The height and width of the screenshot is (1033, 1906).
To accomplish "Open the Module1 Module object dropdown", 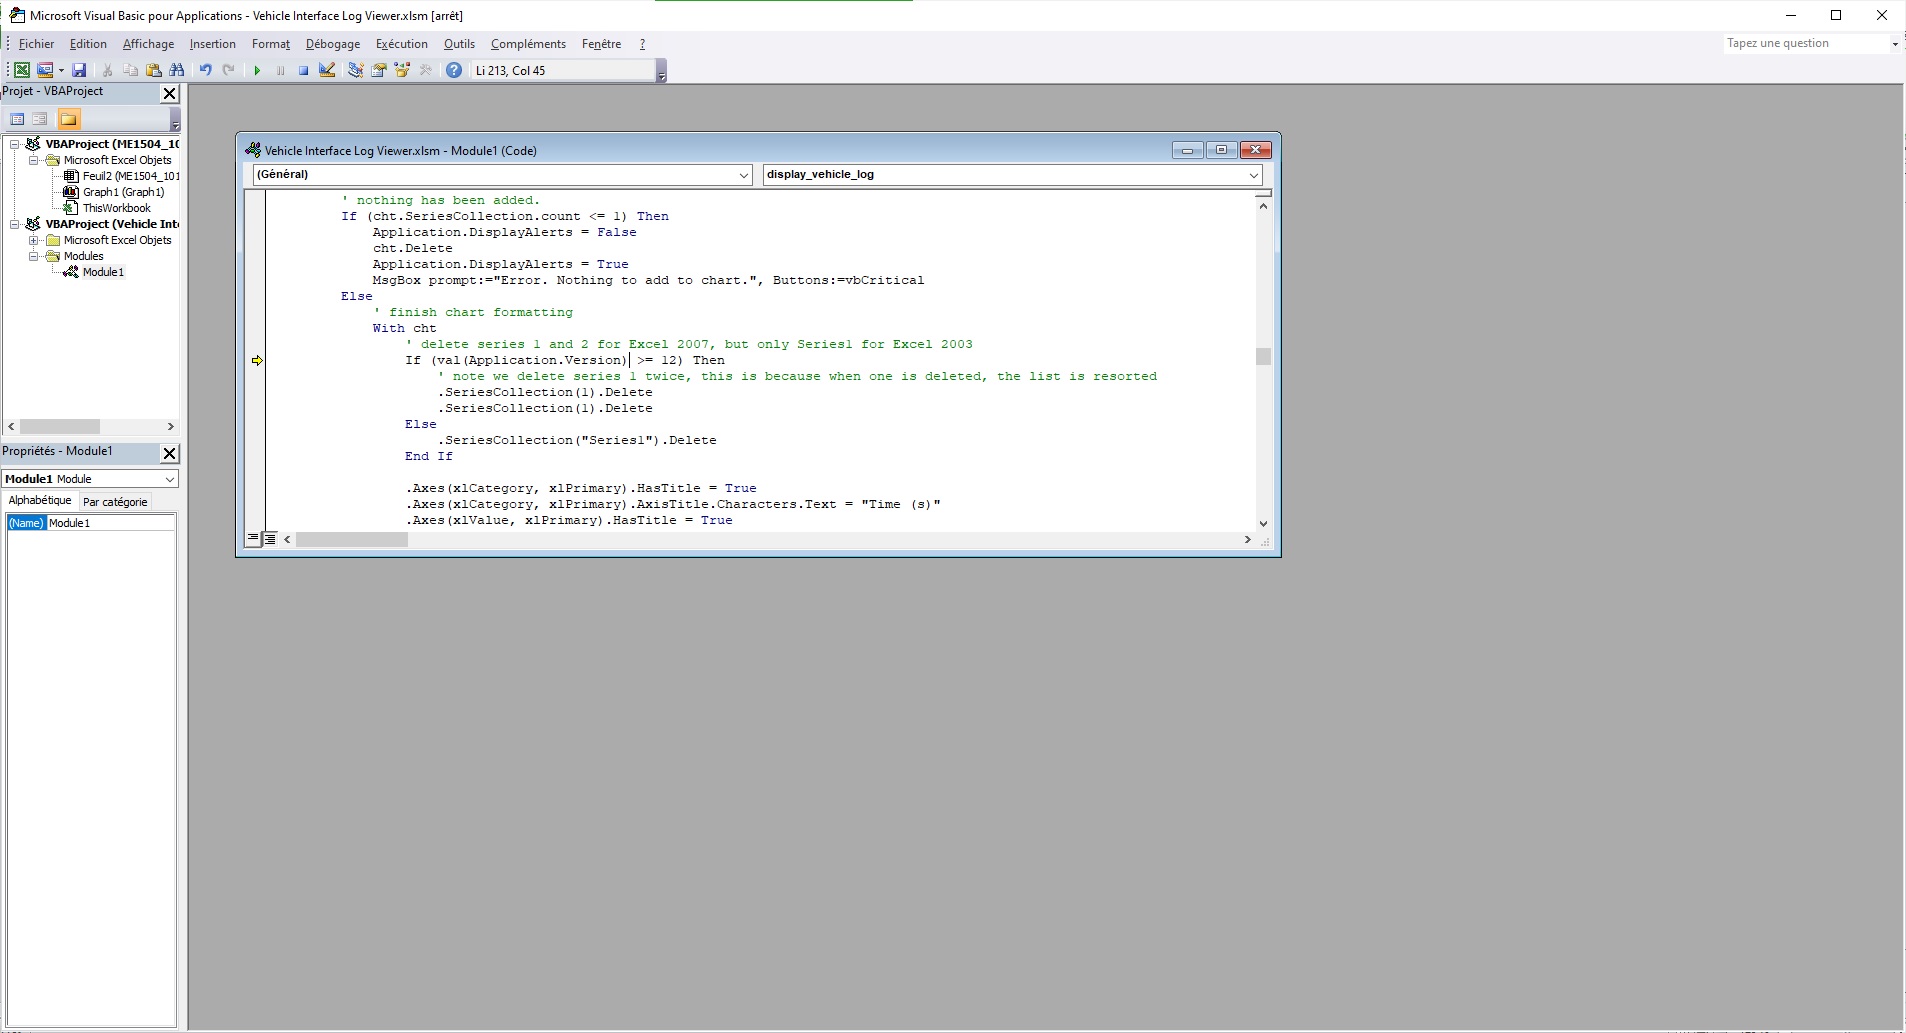I will (169, 479).
